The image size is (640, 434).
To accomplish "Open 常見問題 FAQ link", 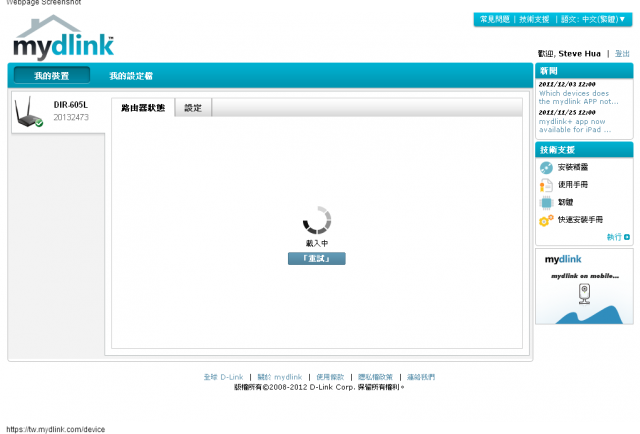I will [x=495, y=19].
